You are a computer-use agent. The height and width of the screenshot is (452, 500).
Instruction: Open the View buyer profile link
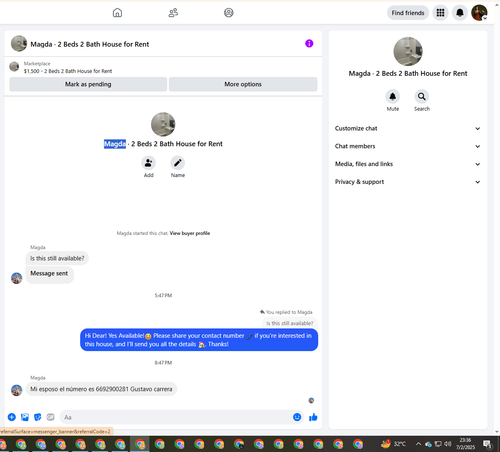click(x=190, y=233)
